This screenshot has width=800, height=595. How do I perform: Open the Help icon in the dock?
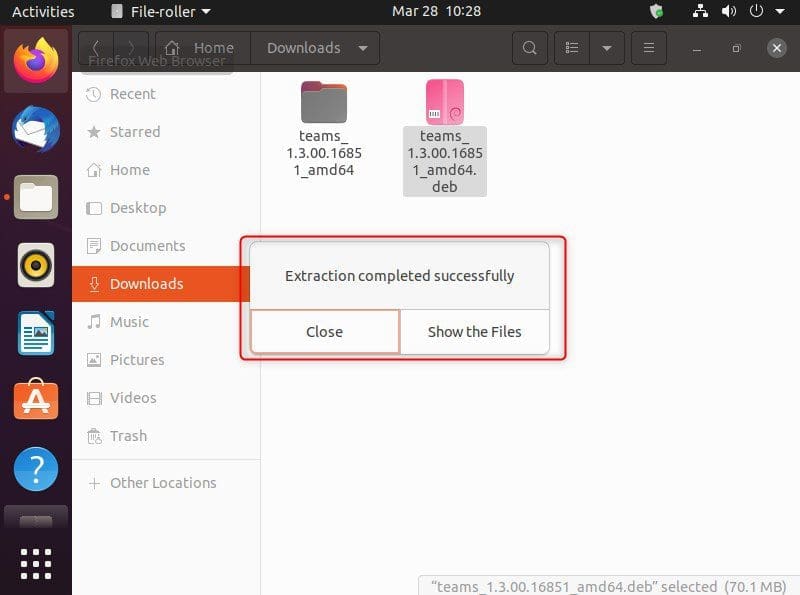[36, 468]
